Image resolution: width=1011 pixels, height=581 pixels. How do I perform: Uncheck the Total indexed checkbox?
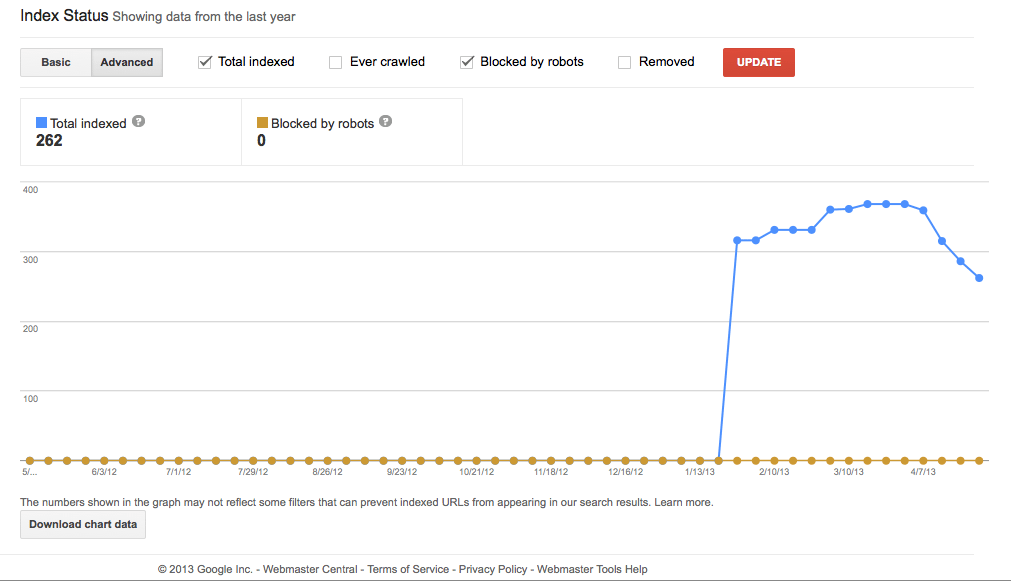[x=205, y=62]
